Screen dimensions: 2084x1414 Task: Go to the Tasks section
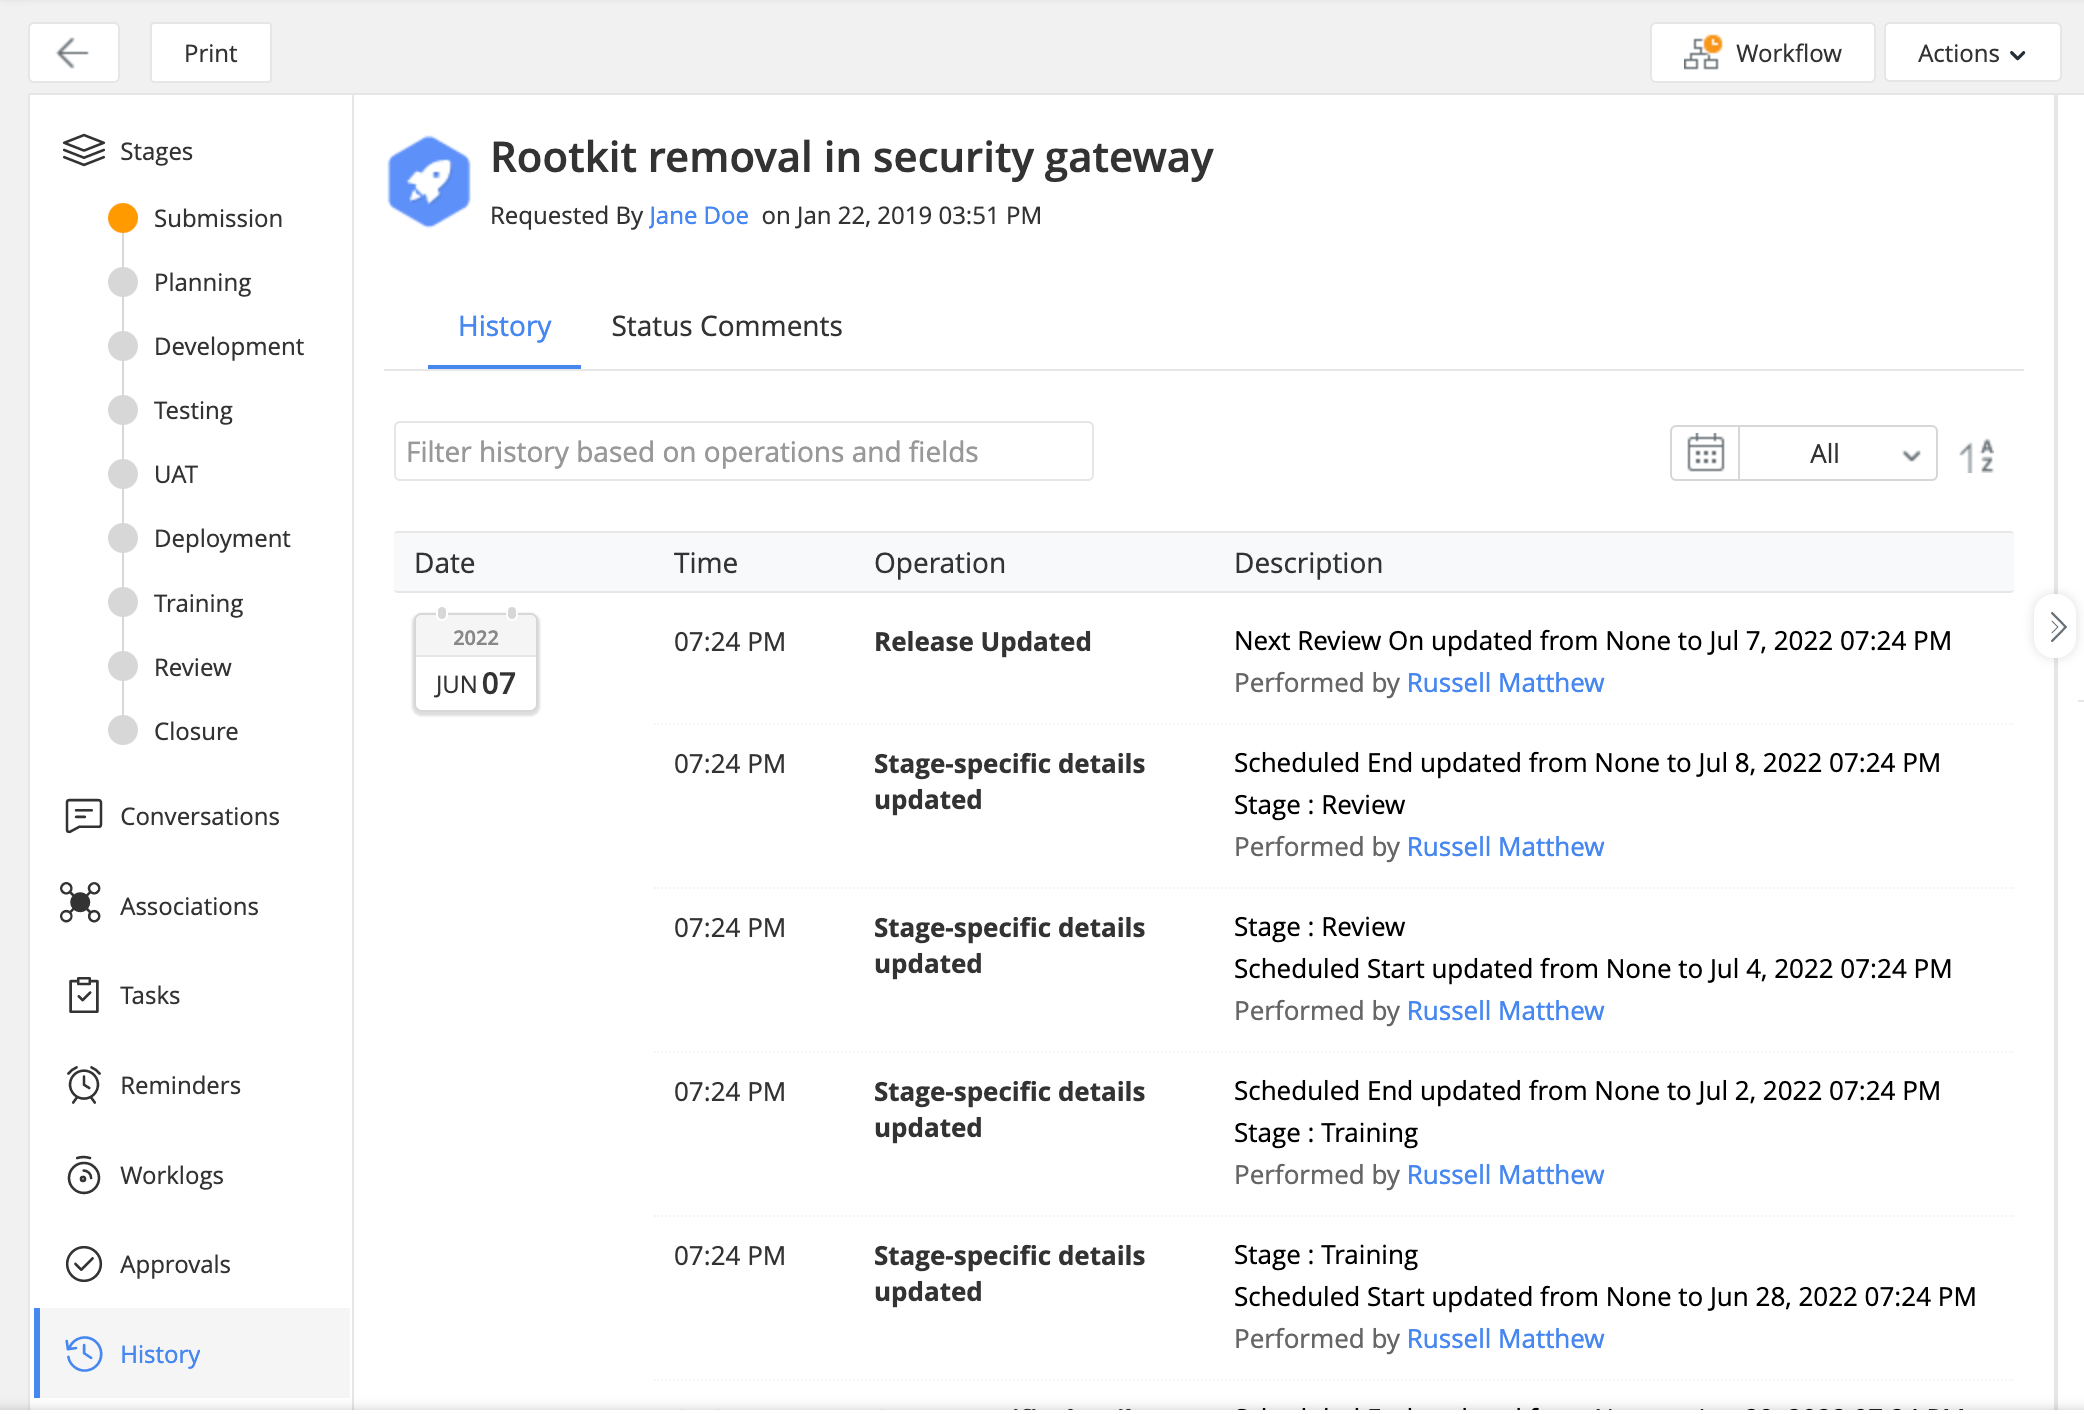click(150, 995)
